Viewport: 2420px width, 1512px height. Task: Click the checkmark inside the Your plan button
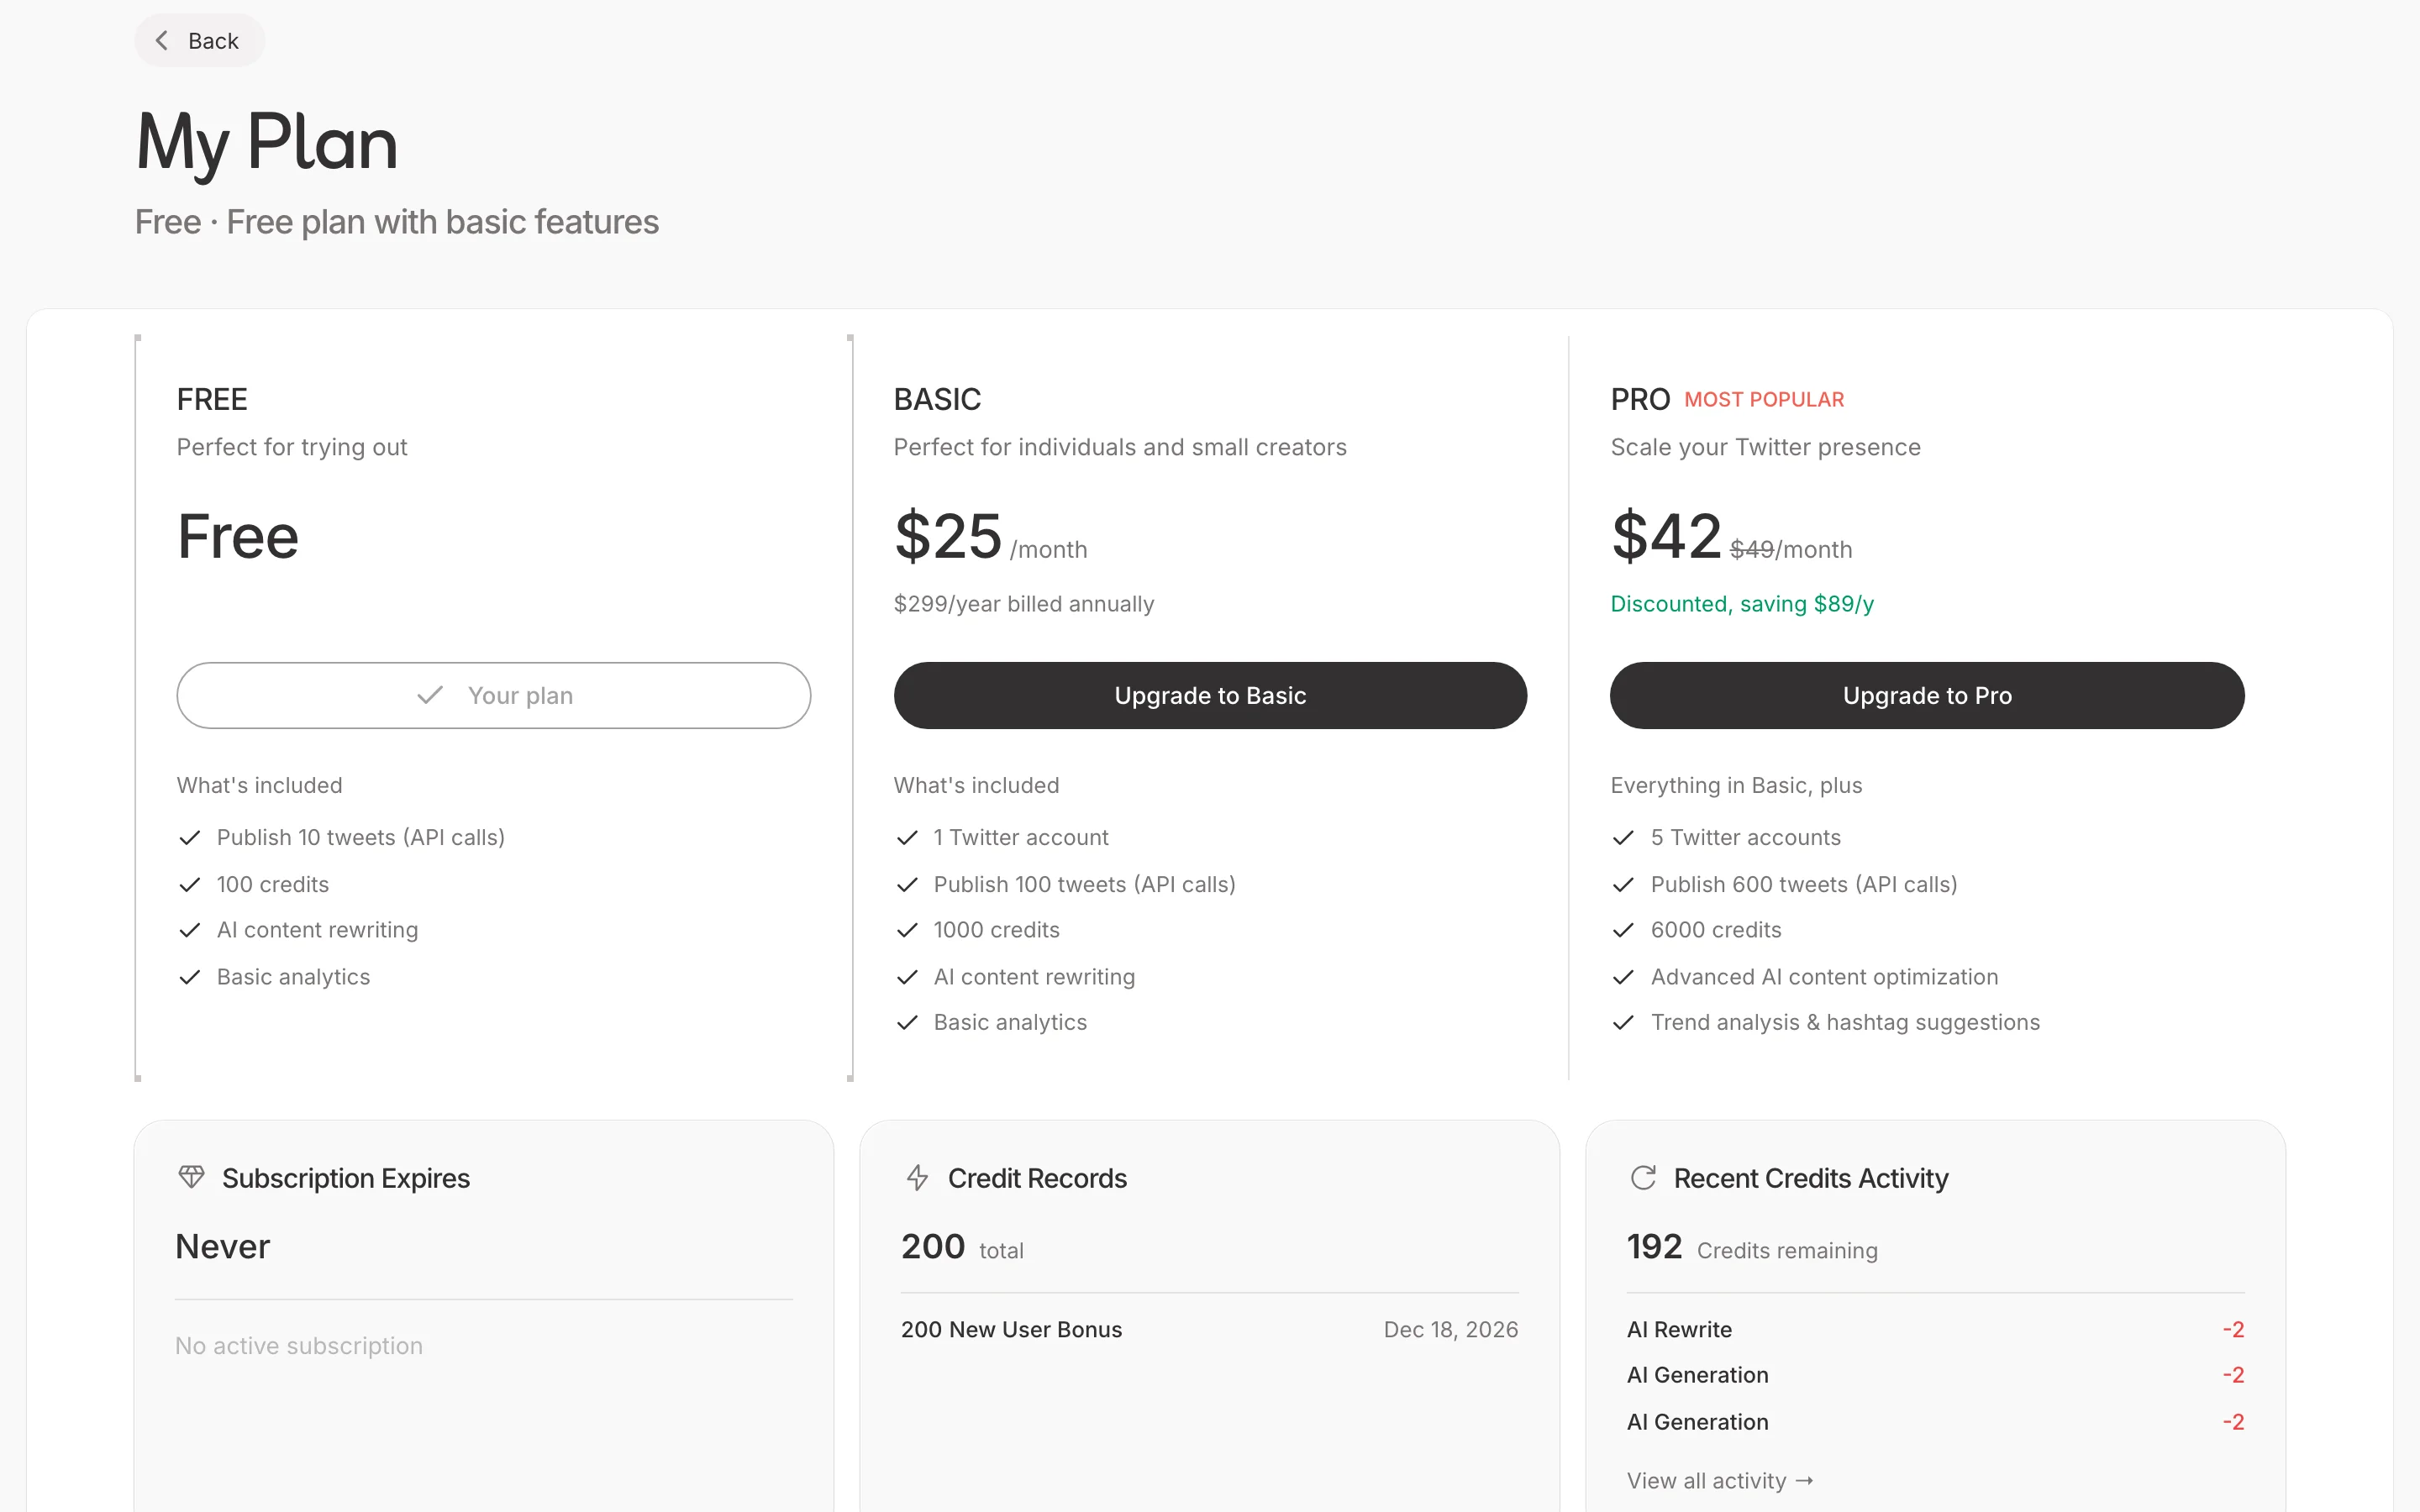coord(430,695)
